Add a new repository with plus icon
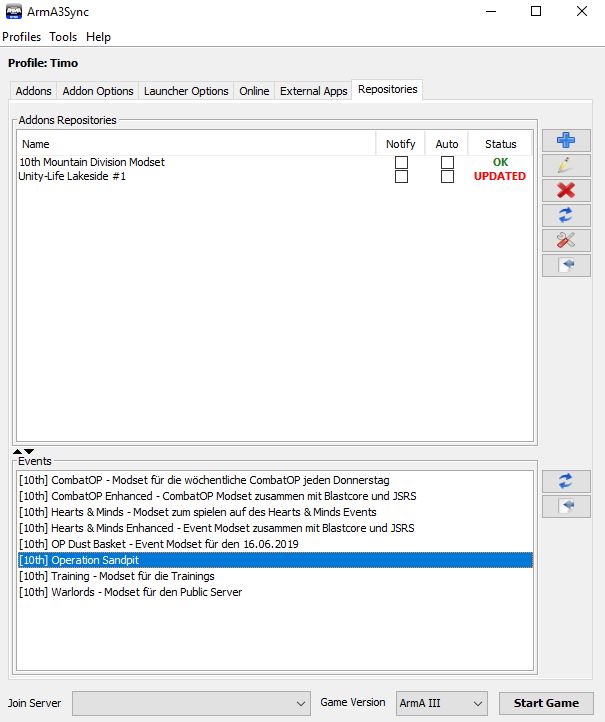 (x=566, y=141)
